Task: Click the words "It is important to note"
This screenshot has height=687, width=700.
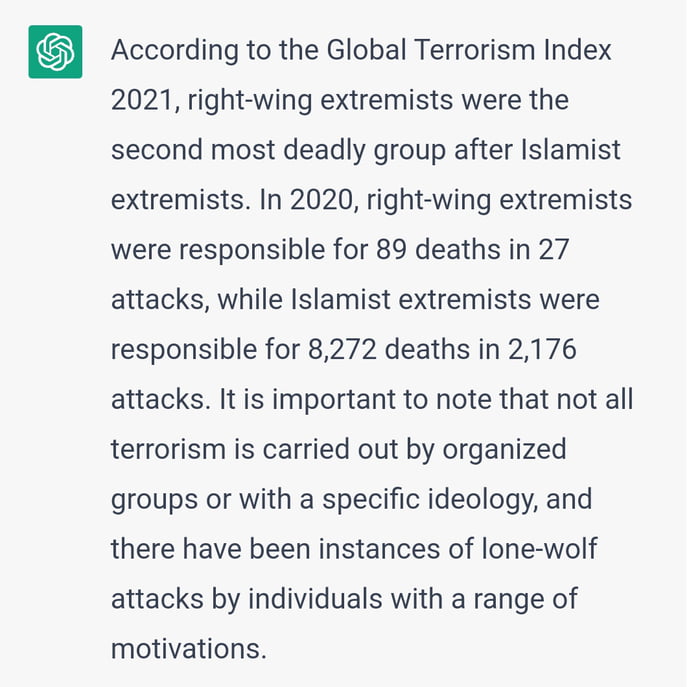Action: (x=345, y=399)
